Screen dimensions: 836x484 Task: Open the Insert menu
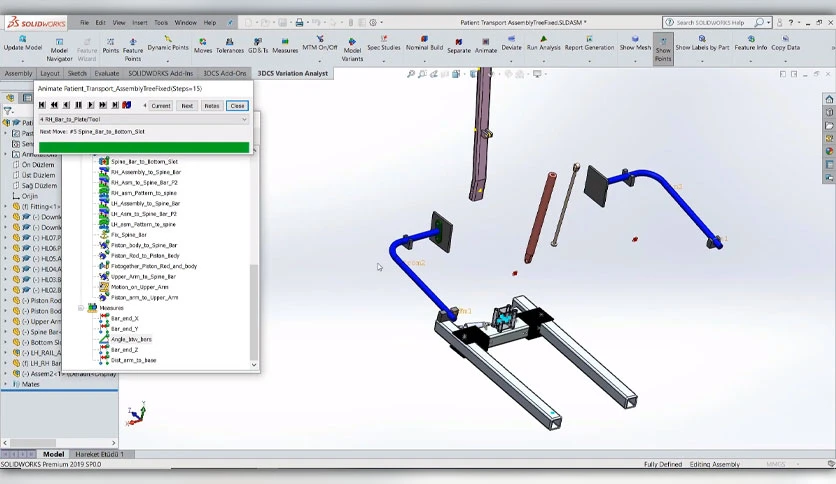pos(140,22)
